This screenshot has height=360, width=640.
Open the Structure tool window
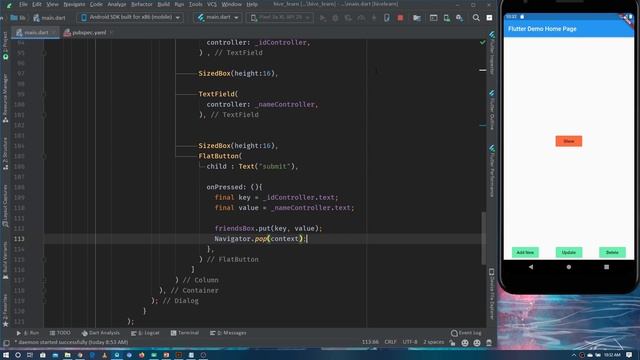point(5,154)
